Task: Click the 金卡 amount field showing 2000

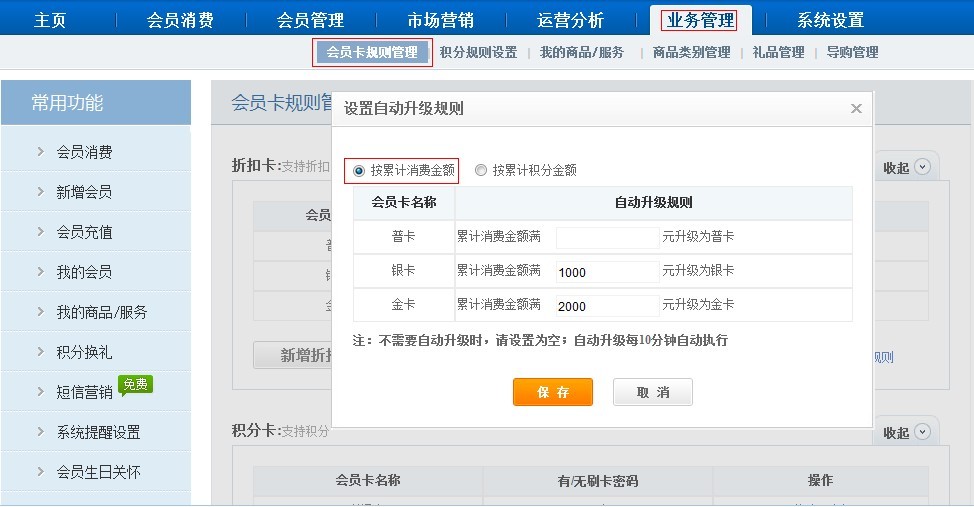Action: [x=607, y=306]
